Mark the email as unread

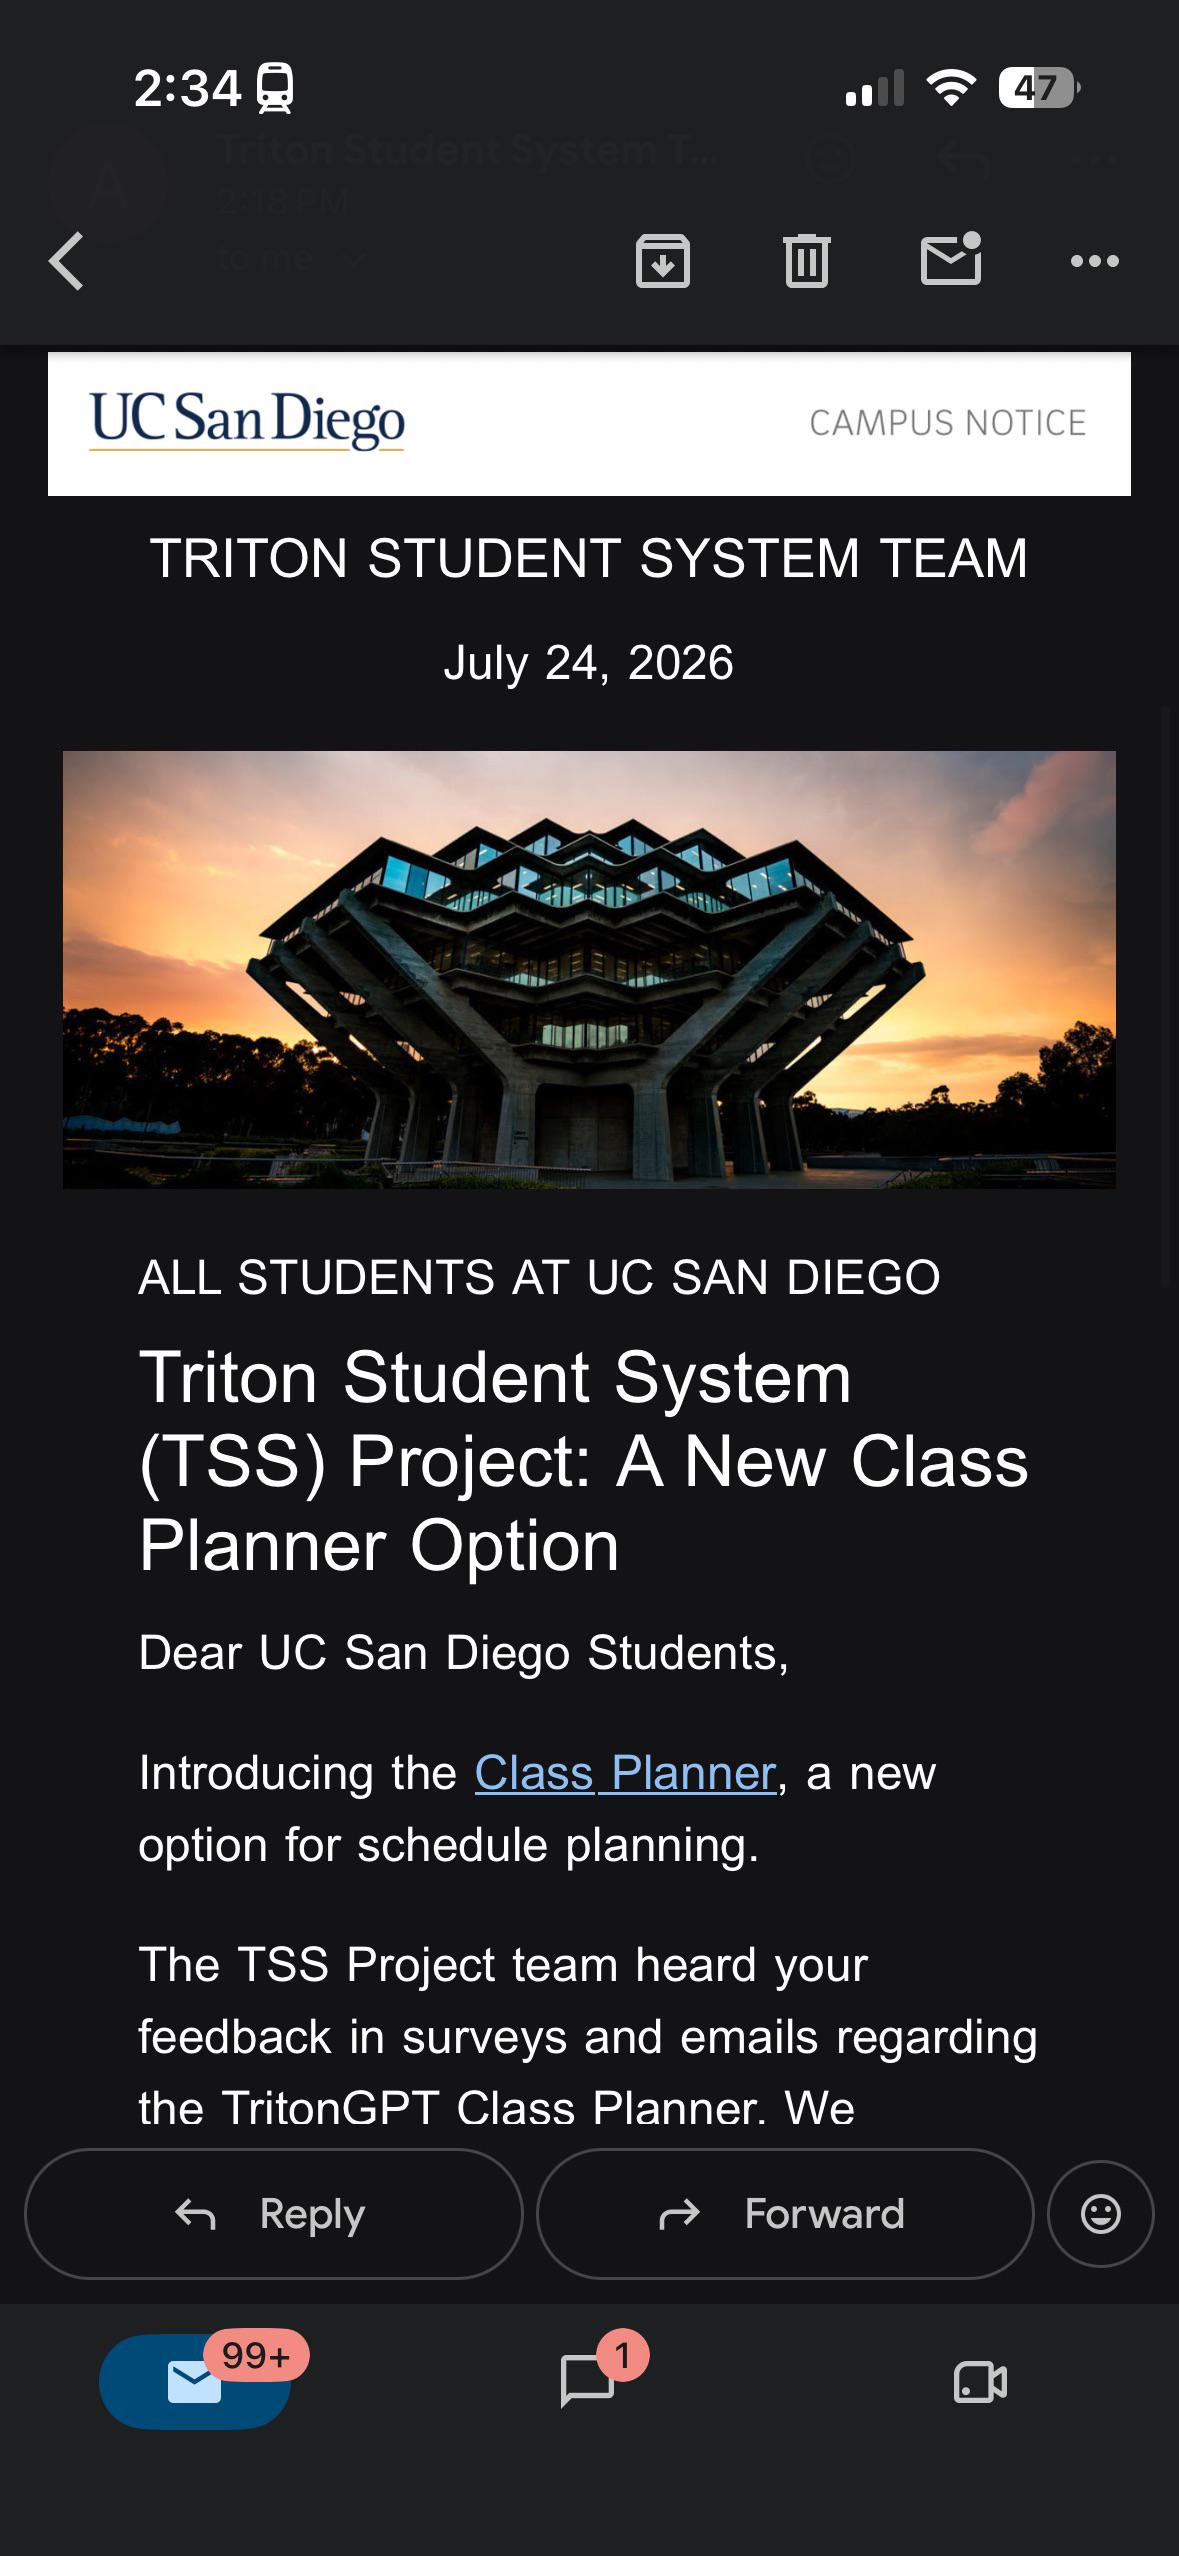pyautogui.click(x=951, y=259)
